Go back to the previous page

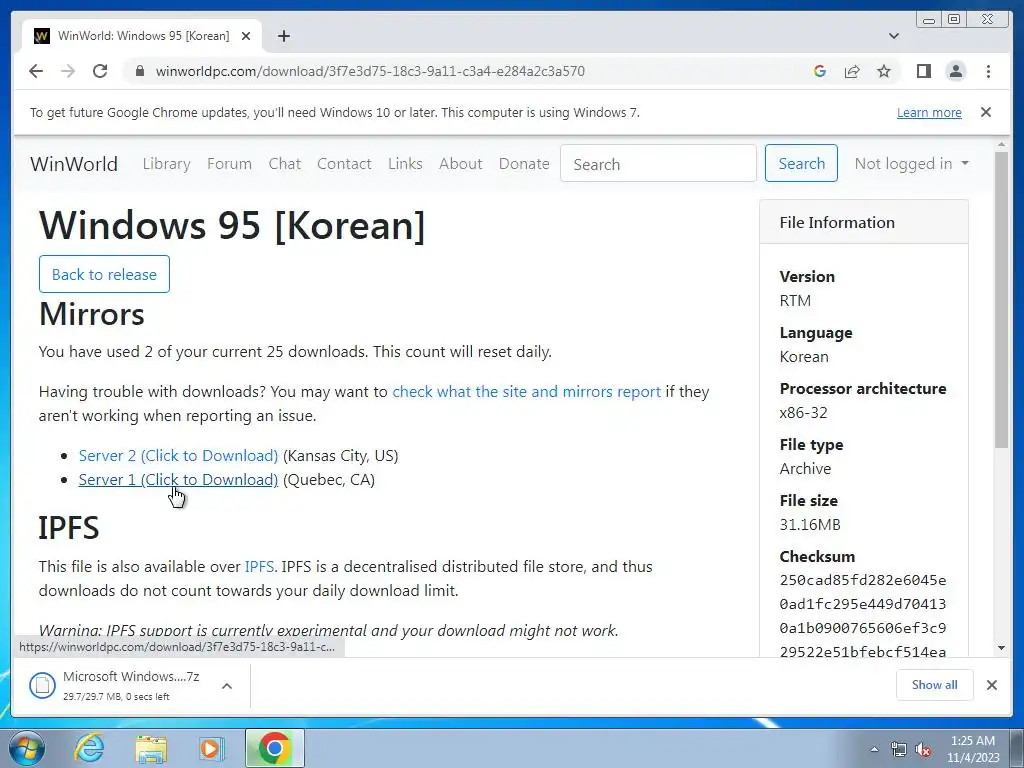click(36, 71)
